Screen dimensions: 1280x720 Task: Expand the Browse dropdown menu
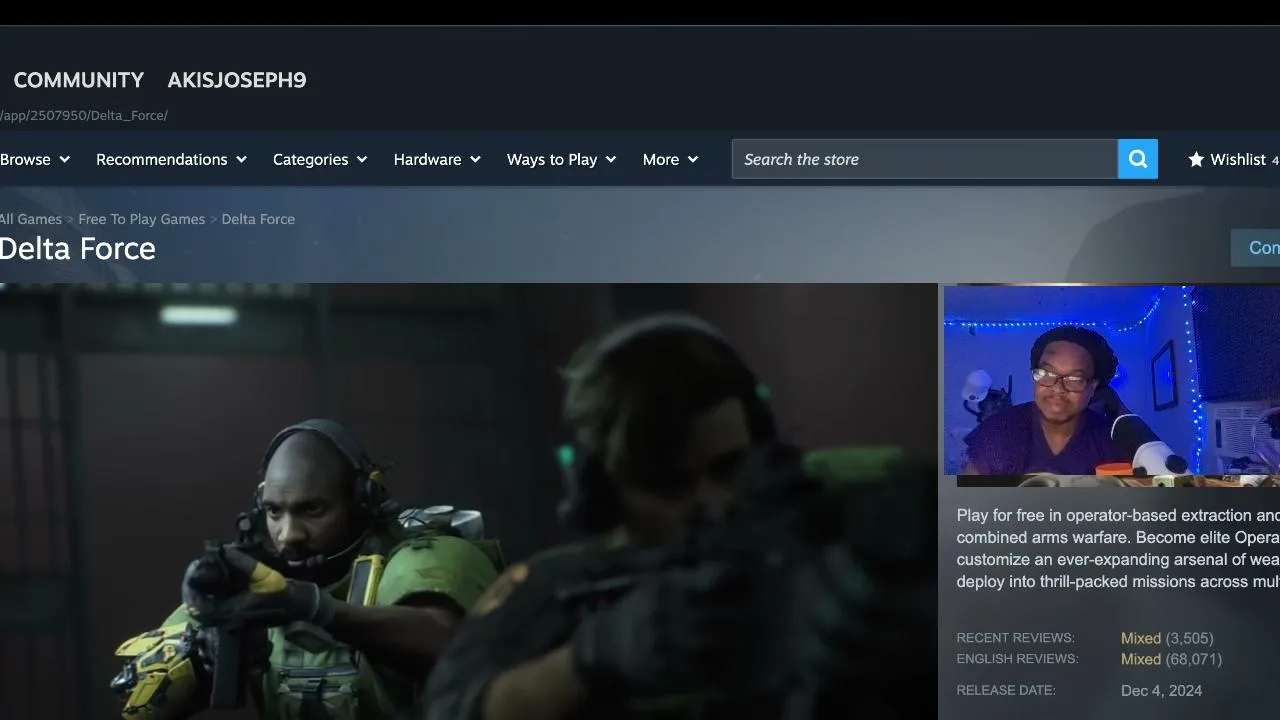(35, 159)
